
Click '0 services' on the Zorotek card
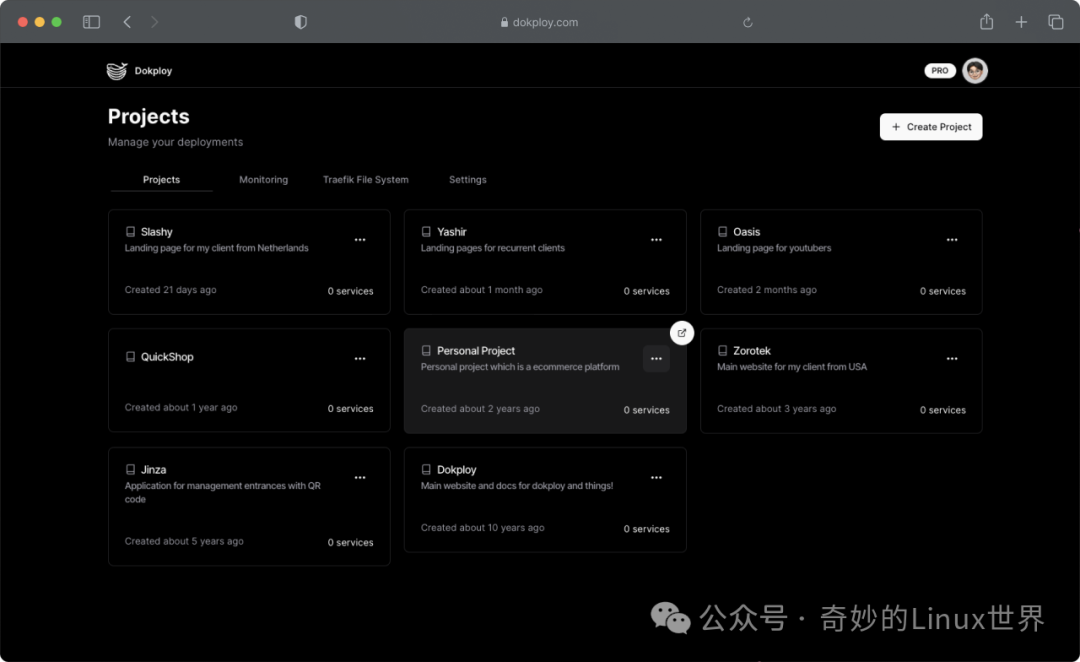tap(942, 409)
